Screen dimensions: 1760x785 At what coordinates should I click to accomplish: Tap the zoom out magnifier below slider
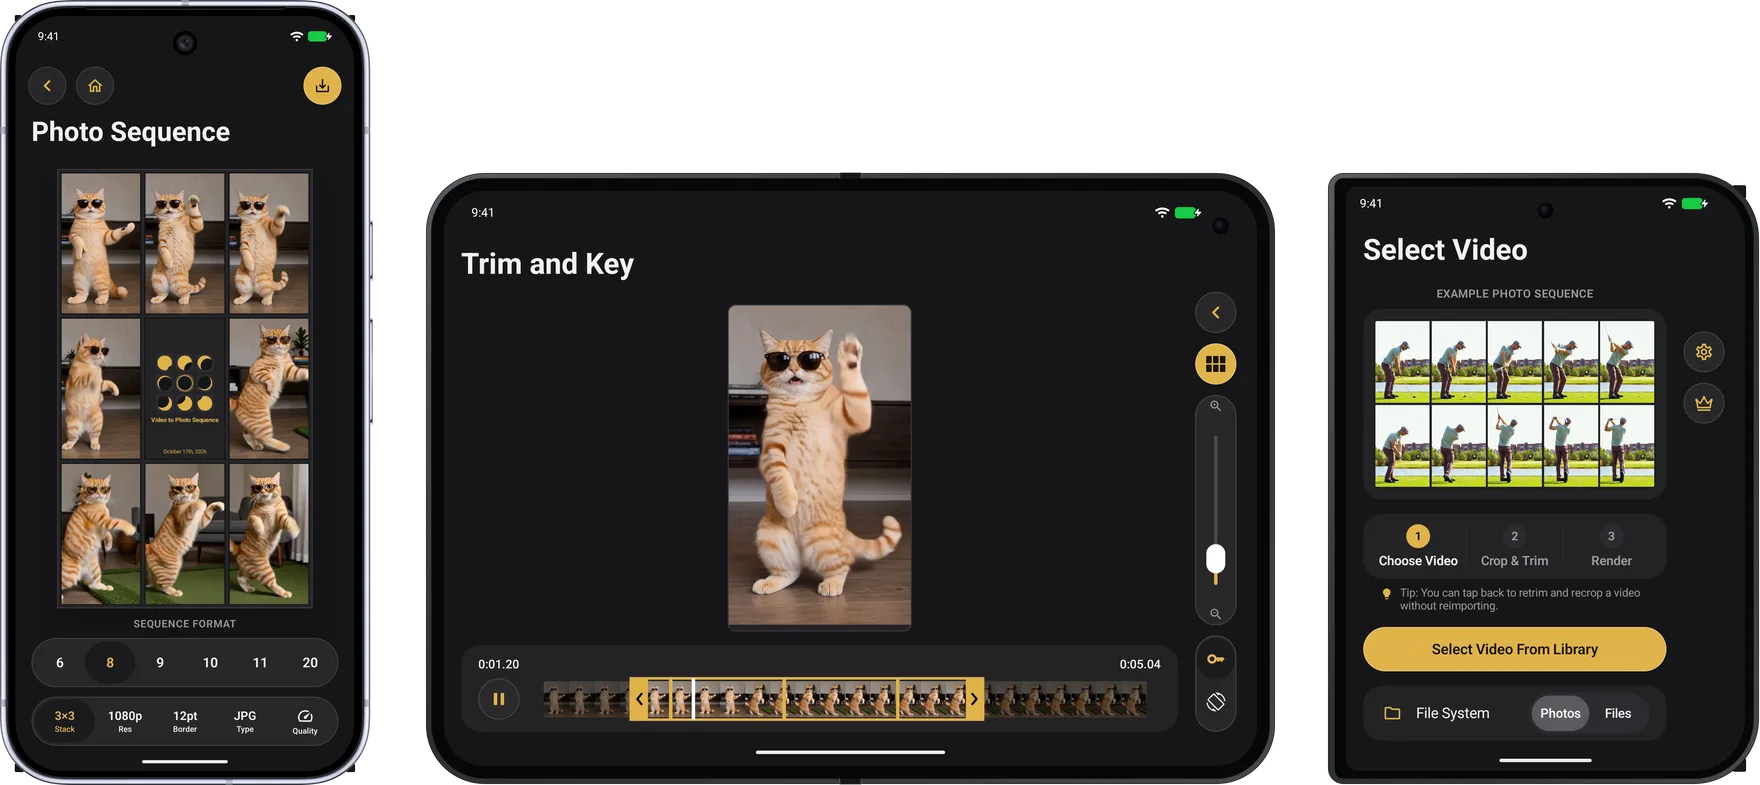[x=1215, y=614]
